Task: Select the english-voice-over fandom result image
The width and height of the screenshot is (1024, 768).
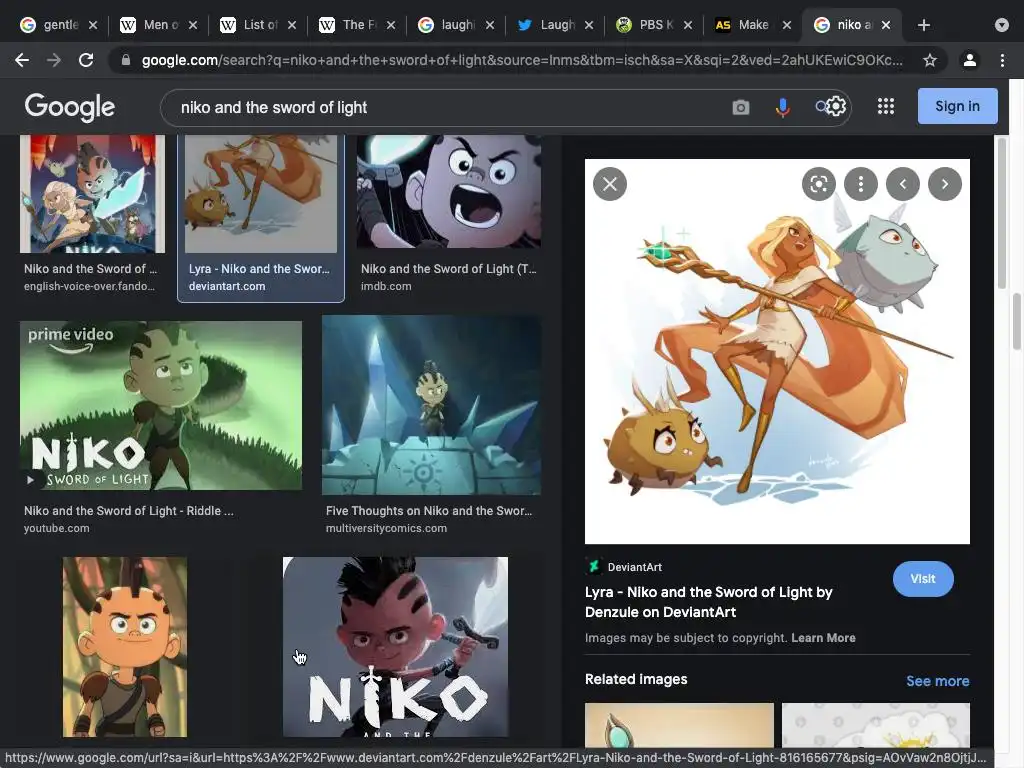Action: click(92, 194)
